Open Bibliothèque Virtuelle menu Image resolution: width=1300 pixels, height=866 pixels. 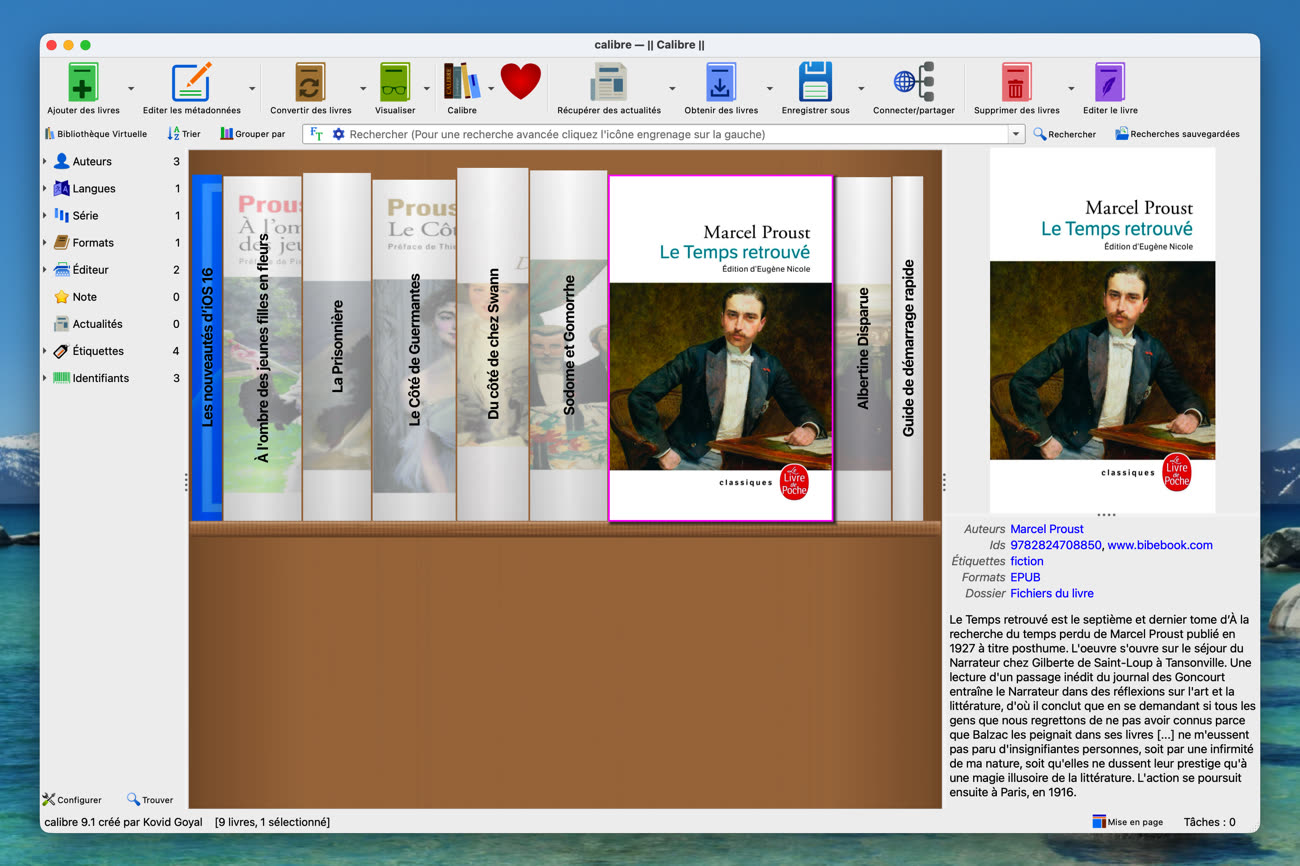coord(96,134)
